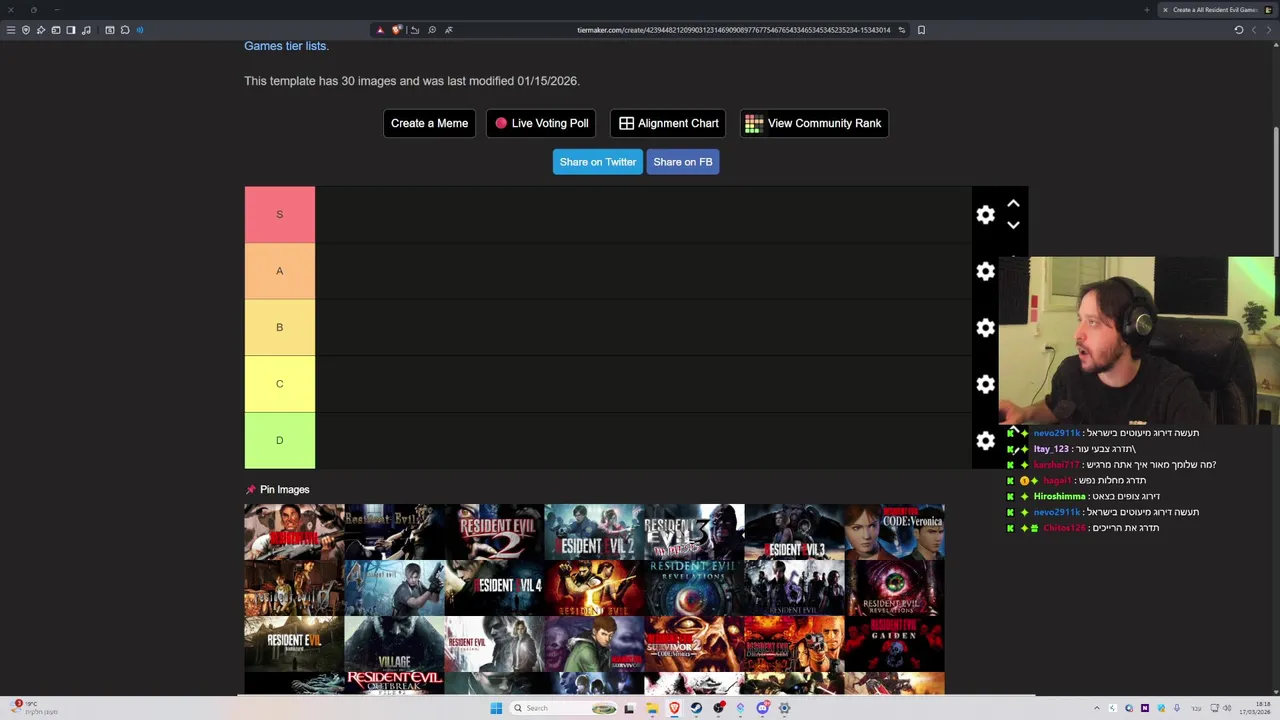Click the Pin Images pushpin icon
The height and width of the screenshot is (720, 1280).
250,490
